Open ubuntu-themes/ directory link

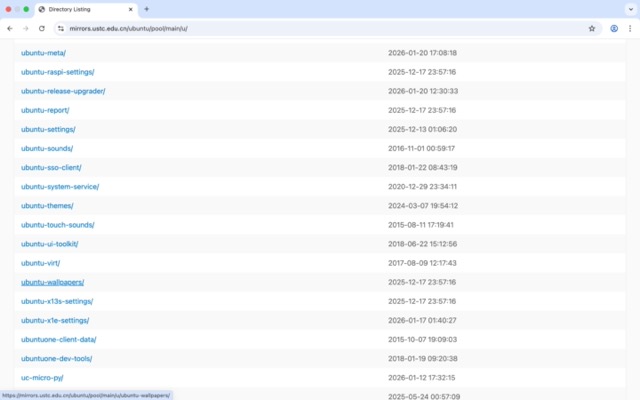tap(47, 206)
